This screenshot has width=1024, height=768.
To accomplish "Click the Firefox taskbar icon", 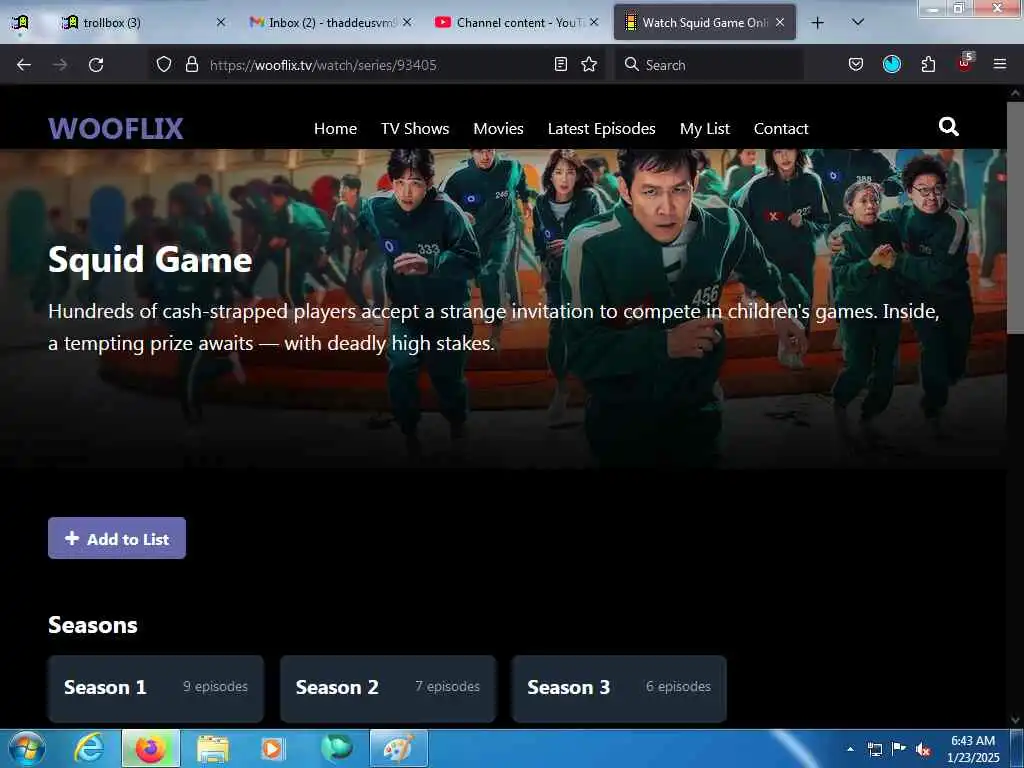I will pos(150,748).
